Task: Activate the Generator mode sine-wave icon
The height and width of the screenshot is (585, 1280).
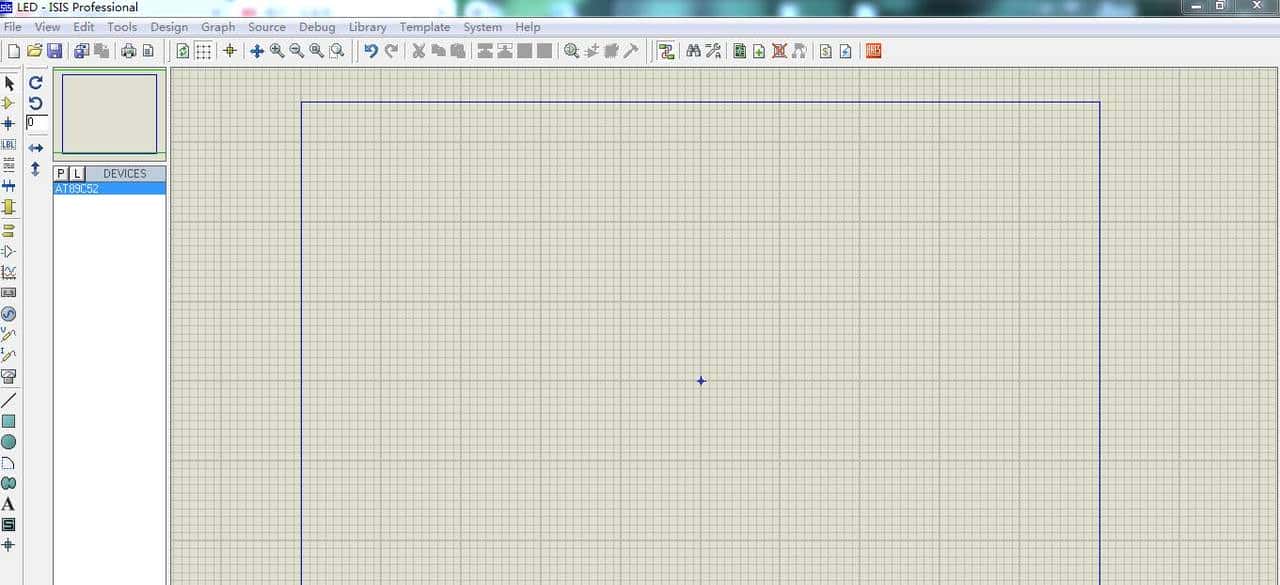Action: pos(9,314)
